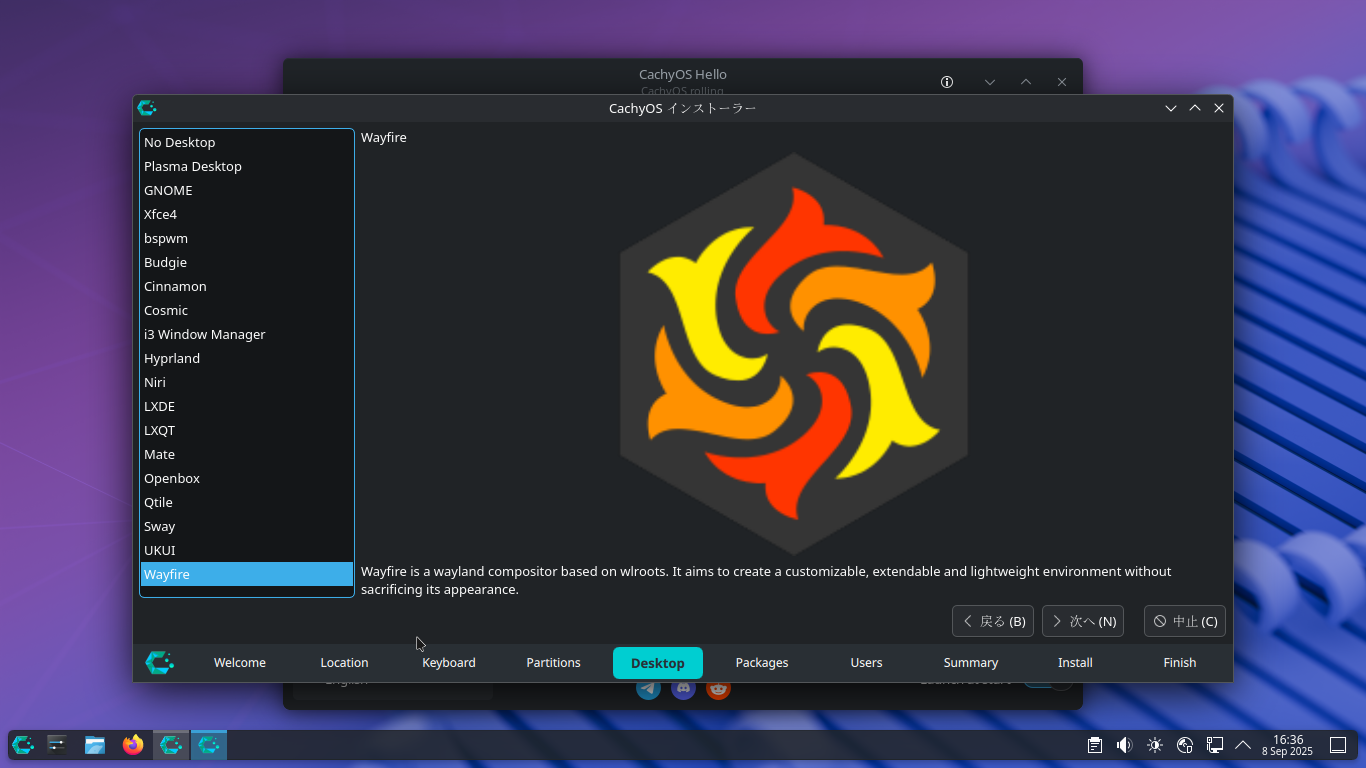
Task: Expand hidden system tray icons
Action: click(x=1243, y=745)
